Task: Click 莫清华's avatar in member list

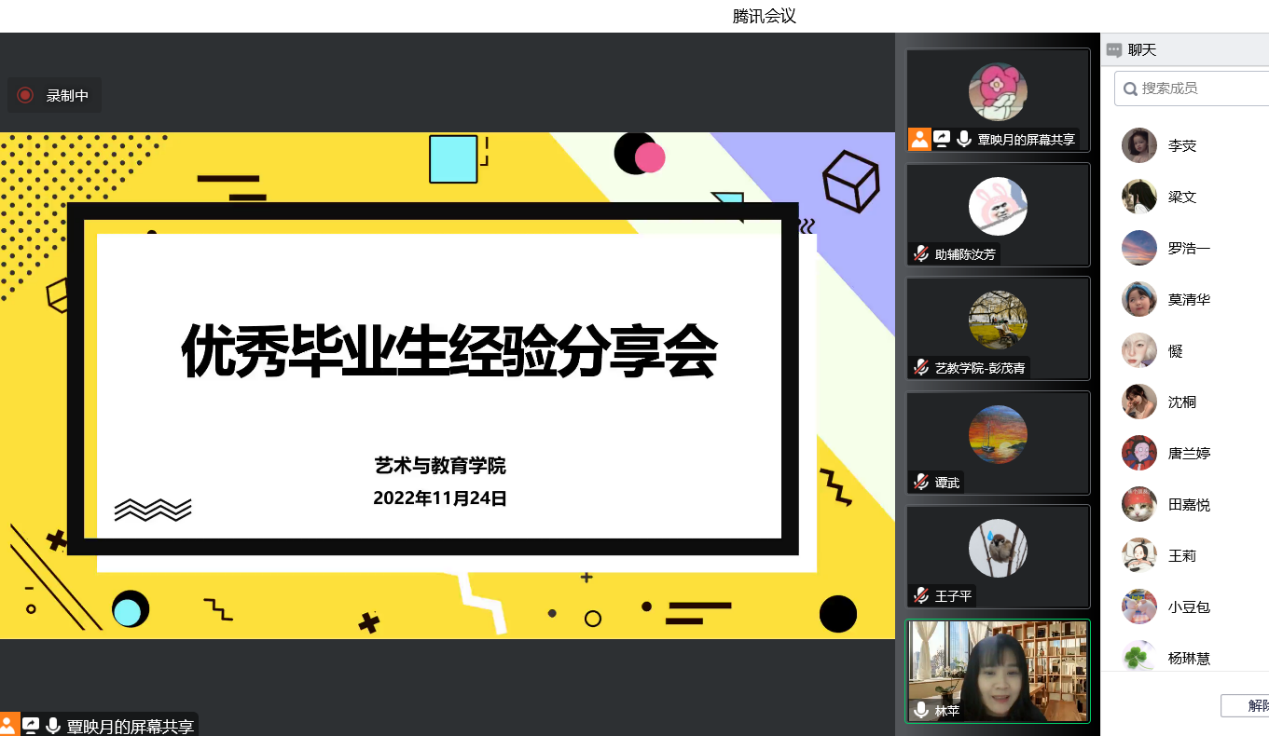Action: pos(1139,299)
